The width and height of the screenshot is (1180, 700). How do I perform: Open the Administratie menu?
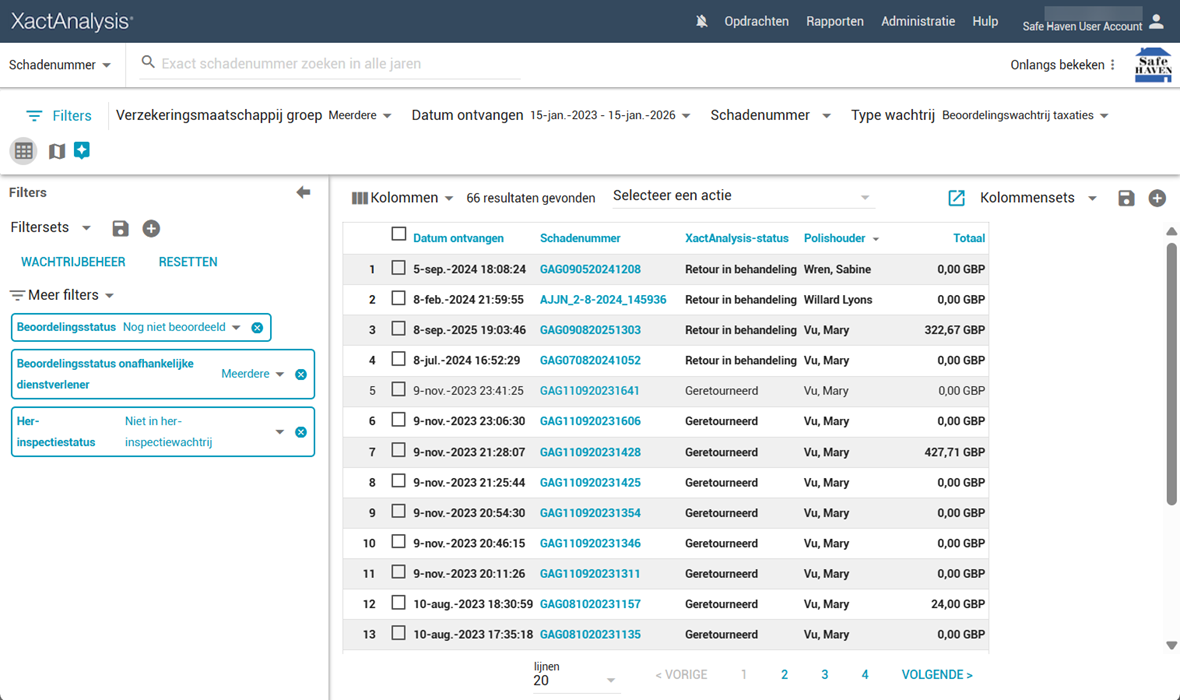[917, 22]
